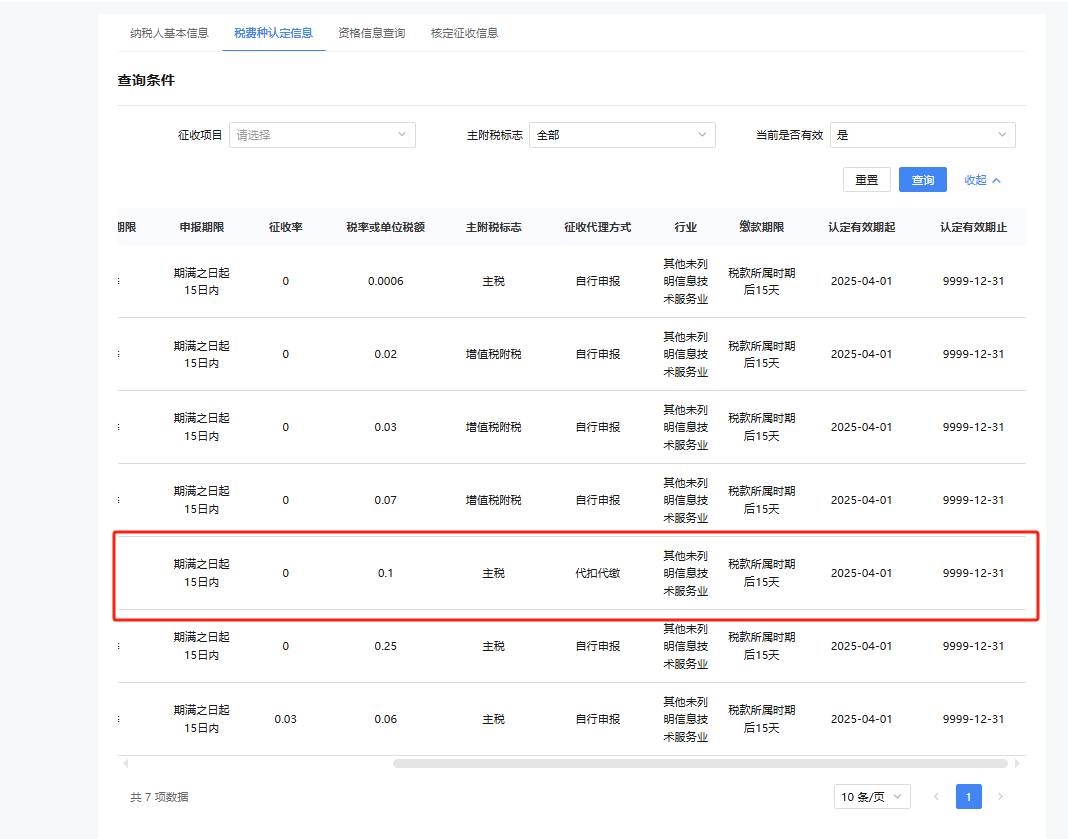Viewport: 1068px width, 839px height.
Task: Click the 行业 column header
Action: 686,227
